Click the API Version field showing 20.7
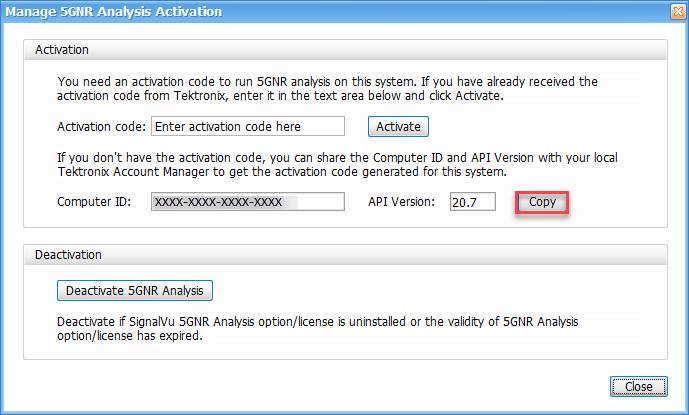 click(x=472, y=202)
